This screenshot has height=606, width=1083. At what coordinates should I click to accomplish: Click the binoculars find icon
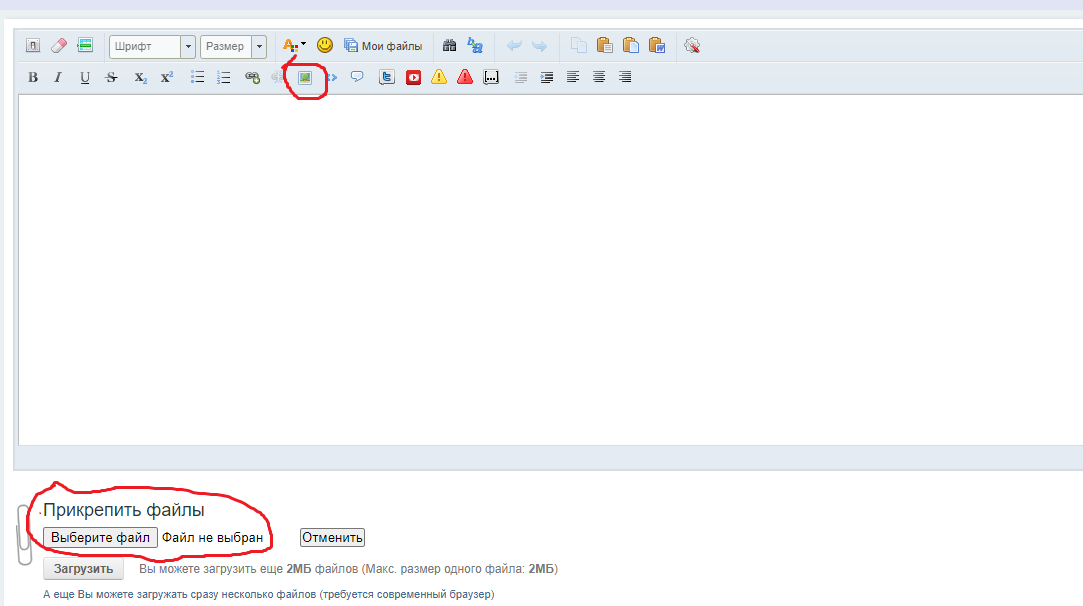point(449,45)
